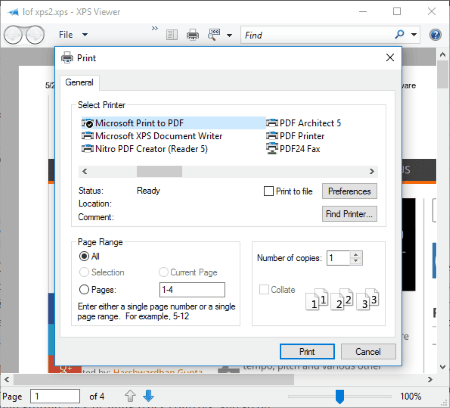
Task: Click the forward navigation arrow in XPS Viewer
Action: (x=35, y=35)
